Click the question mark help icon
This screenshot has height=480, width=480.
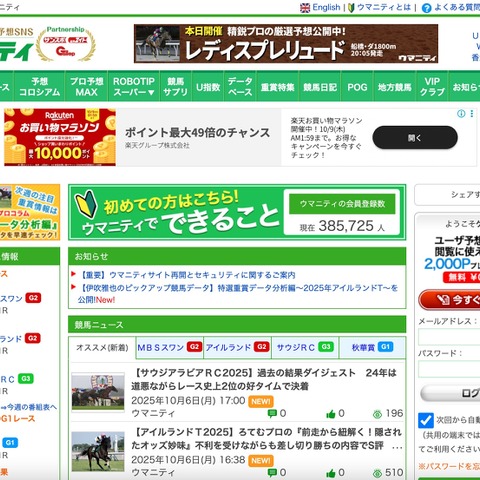426,8
